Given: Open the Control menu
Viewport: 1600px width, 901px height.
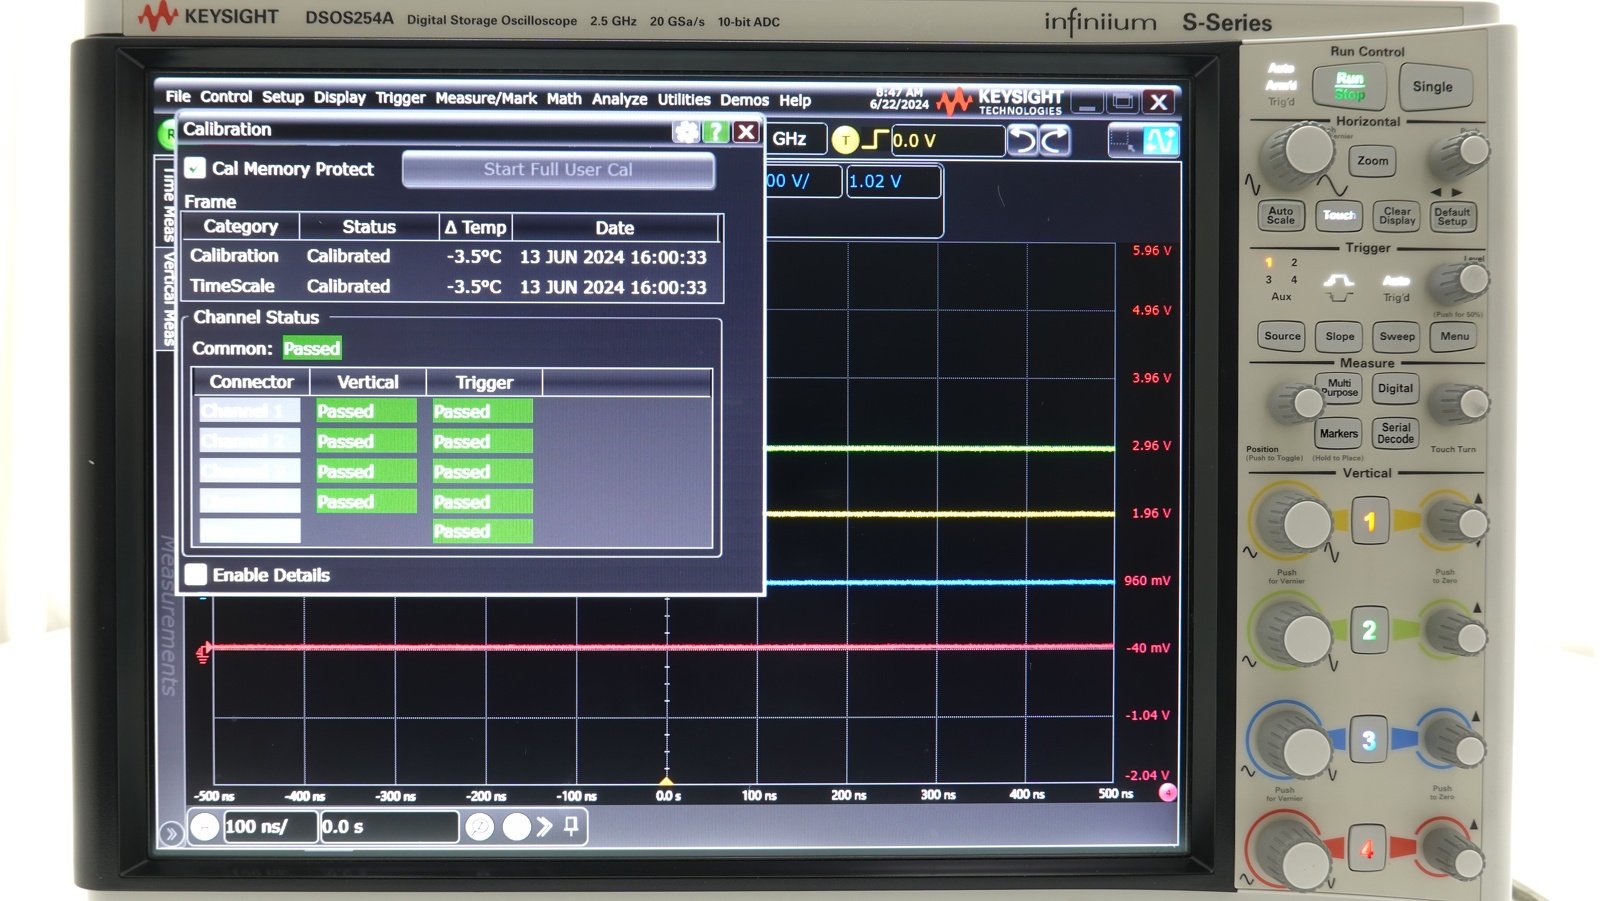Looking at the screenshot, I should [226, 97].
